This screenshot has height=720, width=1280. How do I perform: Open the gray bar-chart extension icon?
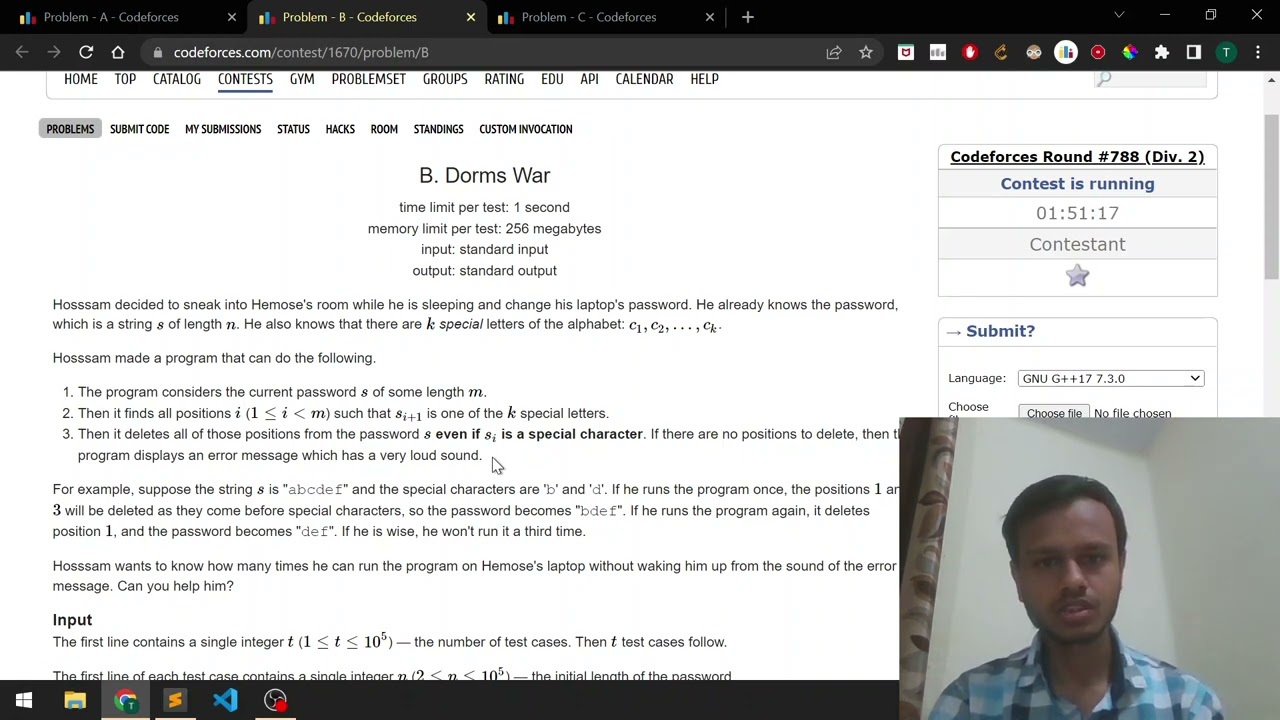938,52
